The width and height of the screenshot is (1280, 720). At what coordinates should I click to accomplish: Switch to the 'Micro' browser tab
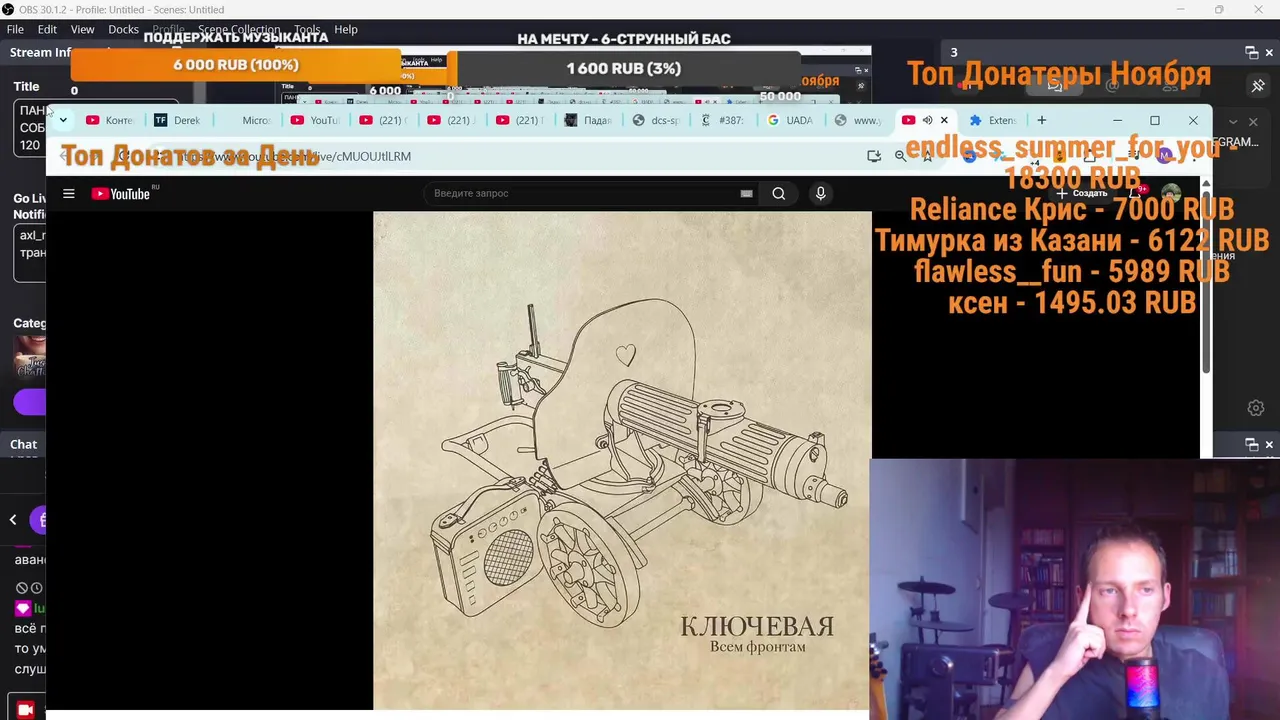tap(246, 120)
